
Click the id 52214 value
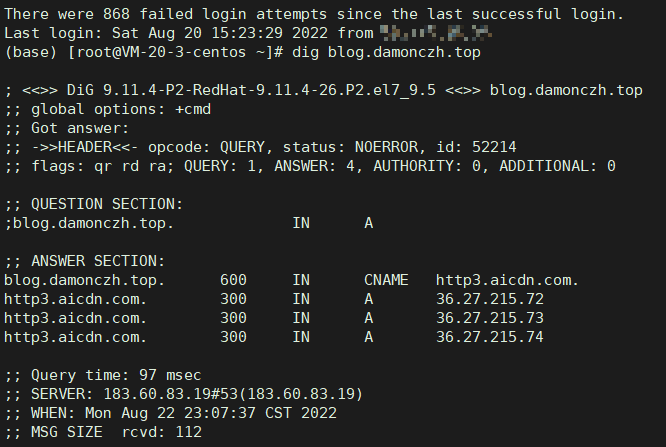[476, 147]
